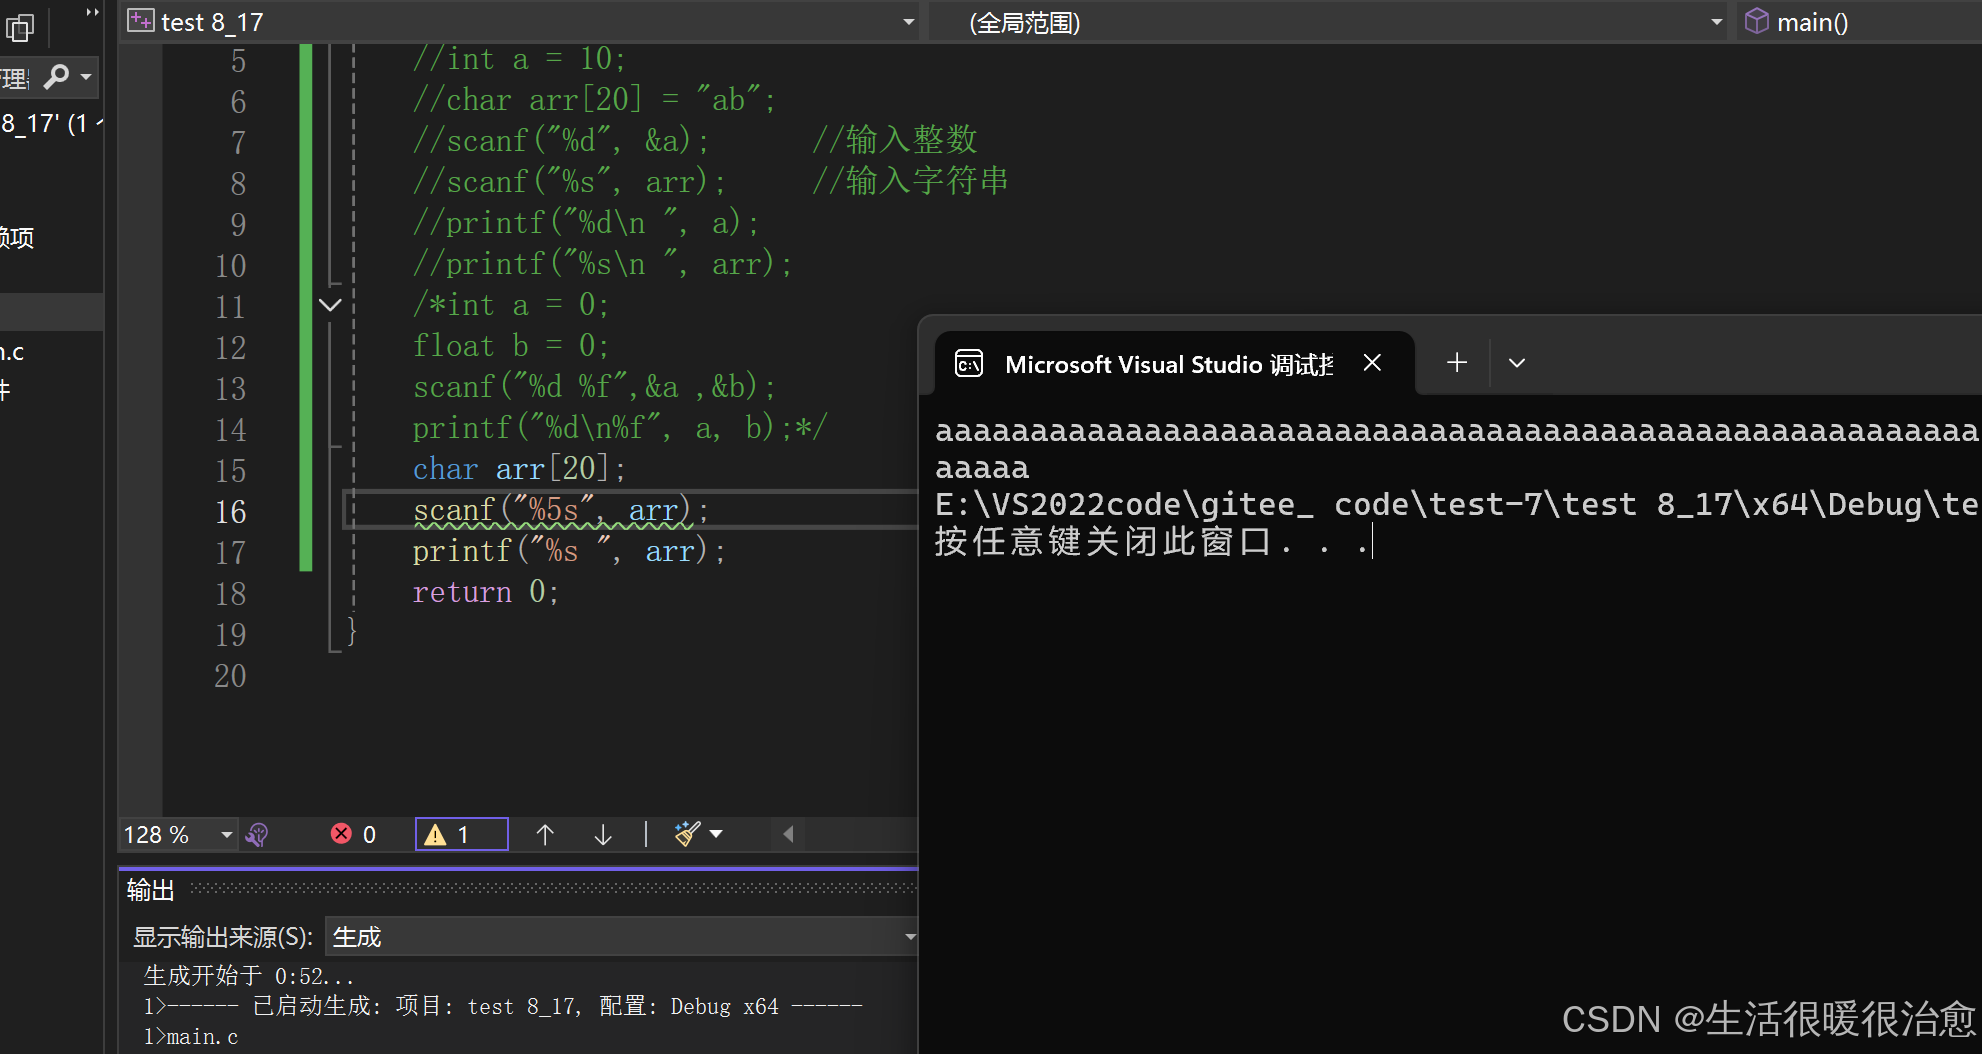Click the 生成开始于 0:52 output line

tap(249, 976)
